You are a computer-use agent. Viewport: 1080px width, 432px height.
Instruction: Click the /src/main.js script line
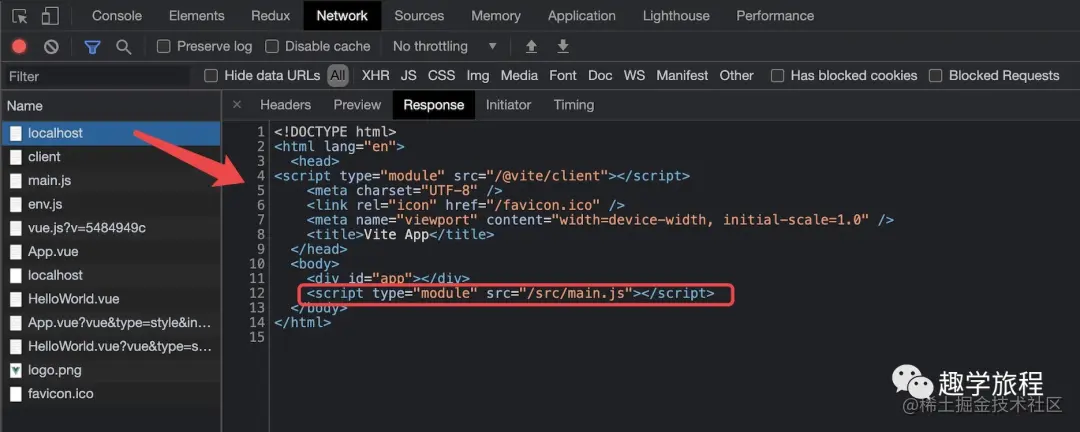point(510,294)
